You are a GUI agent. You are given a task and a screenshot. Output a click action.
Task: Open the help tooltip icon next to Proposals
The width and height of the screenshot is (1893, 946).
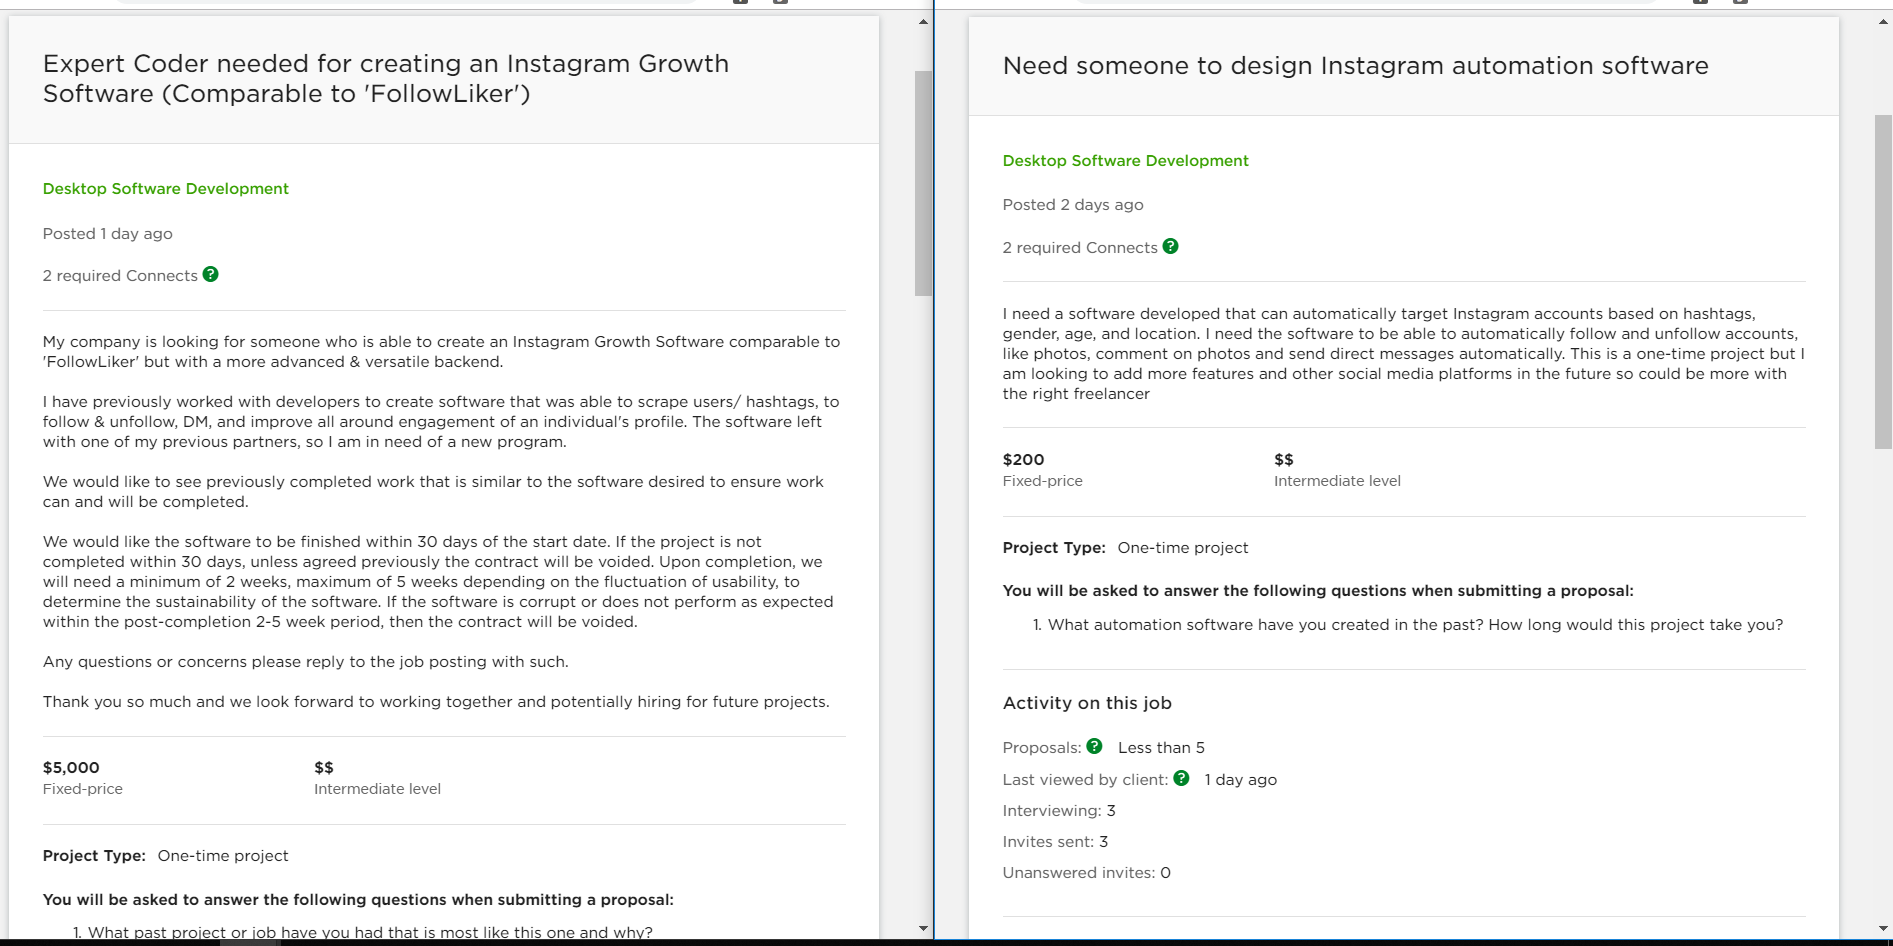tap(1094, 746)
